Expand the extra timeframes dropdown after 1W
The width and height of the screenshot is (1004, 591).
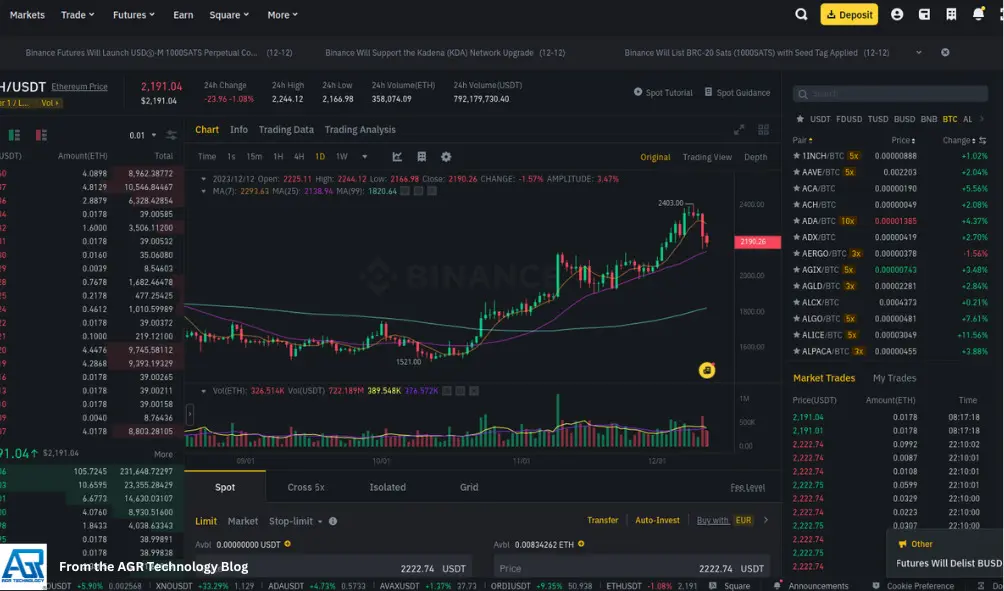[x=363, y=157]
